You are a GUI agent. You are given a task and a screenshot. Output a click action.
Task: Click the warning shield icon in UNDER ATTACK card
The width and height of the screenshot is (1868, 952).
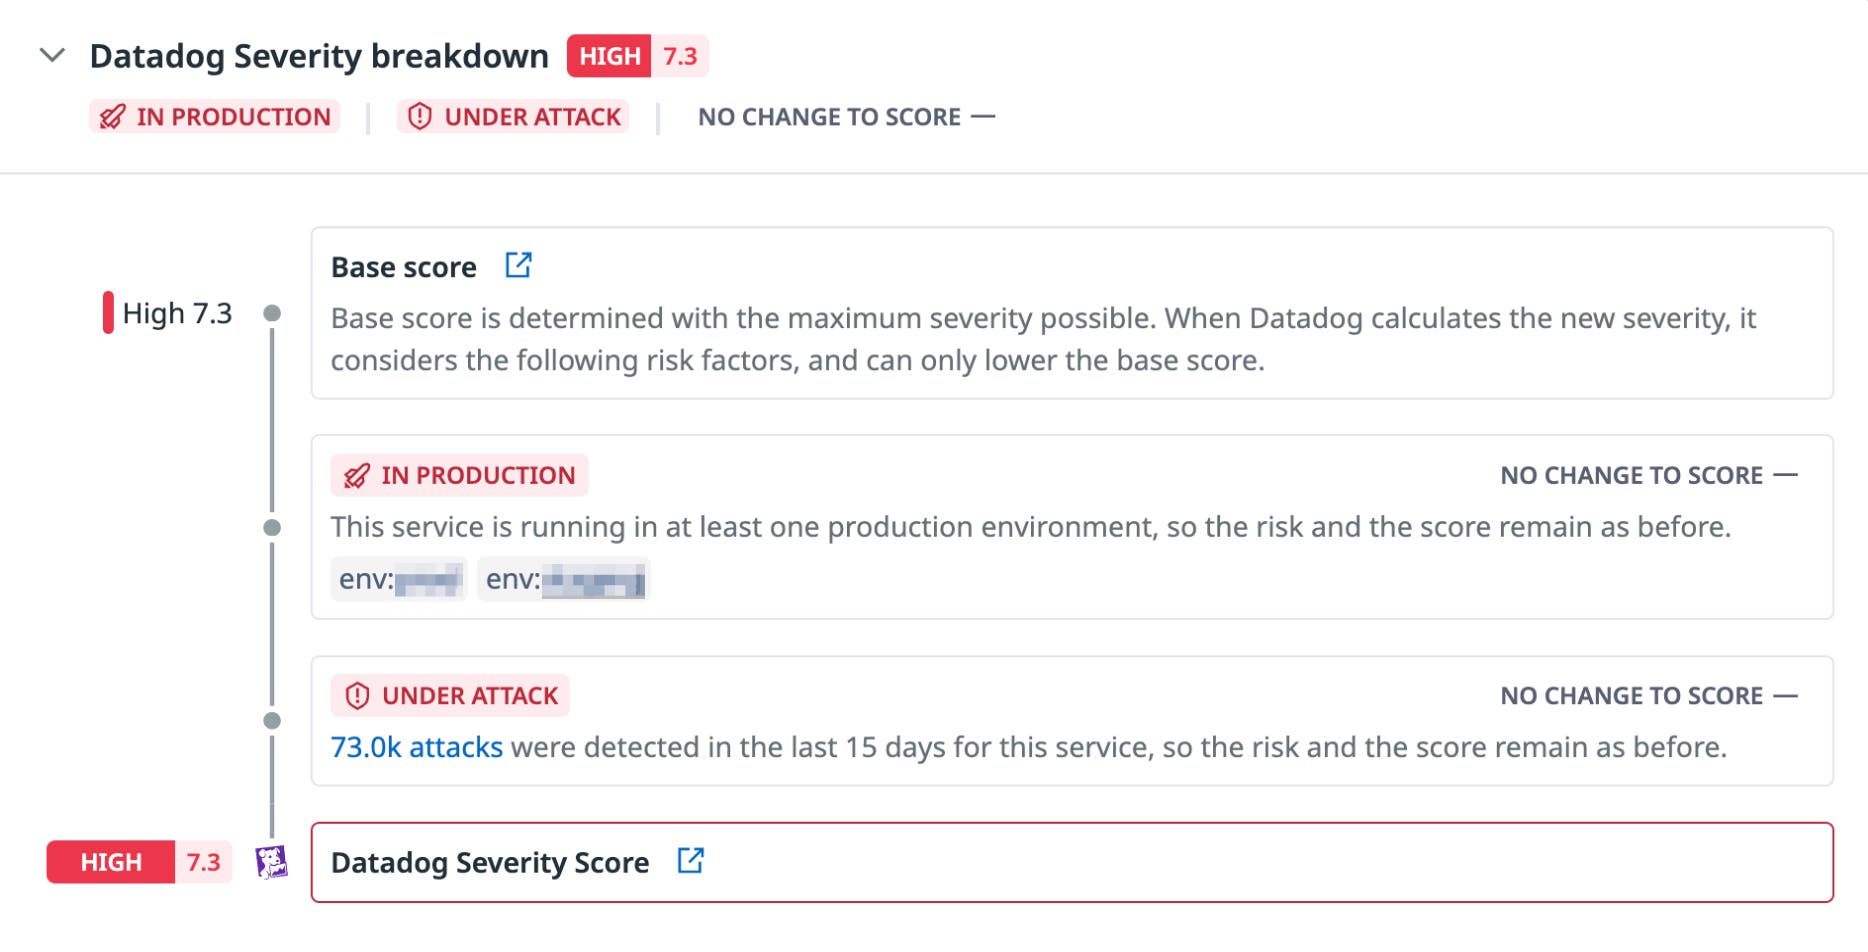(x=355, y=695)
